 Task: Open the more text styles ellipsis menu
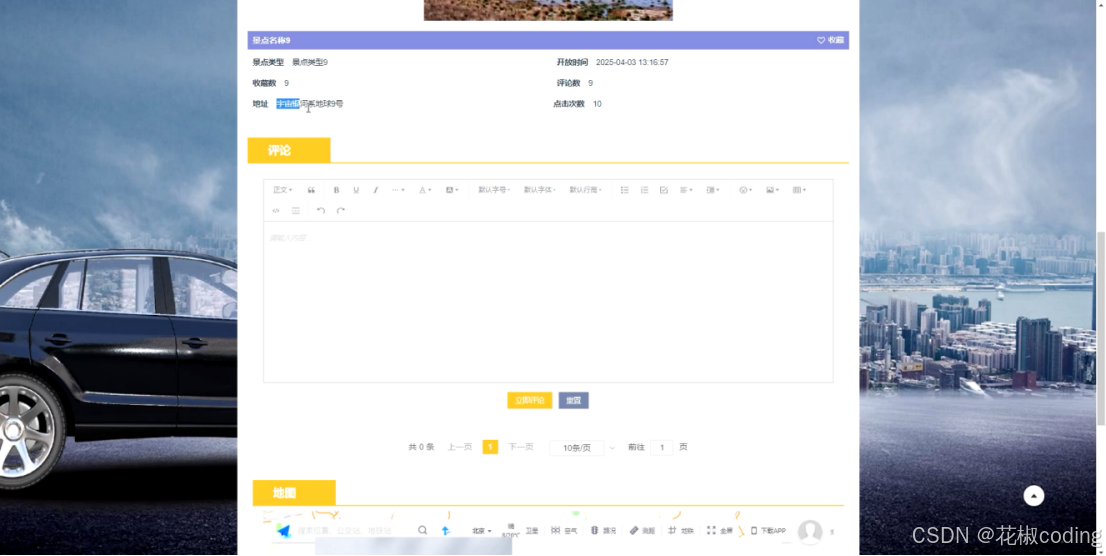coord(398,191)
